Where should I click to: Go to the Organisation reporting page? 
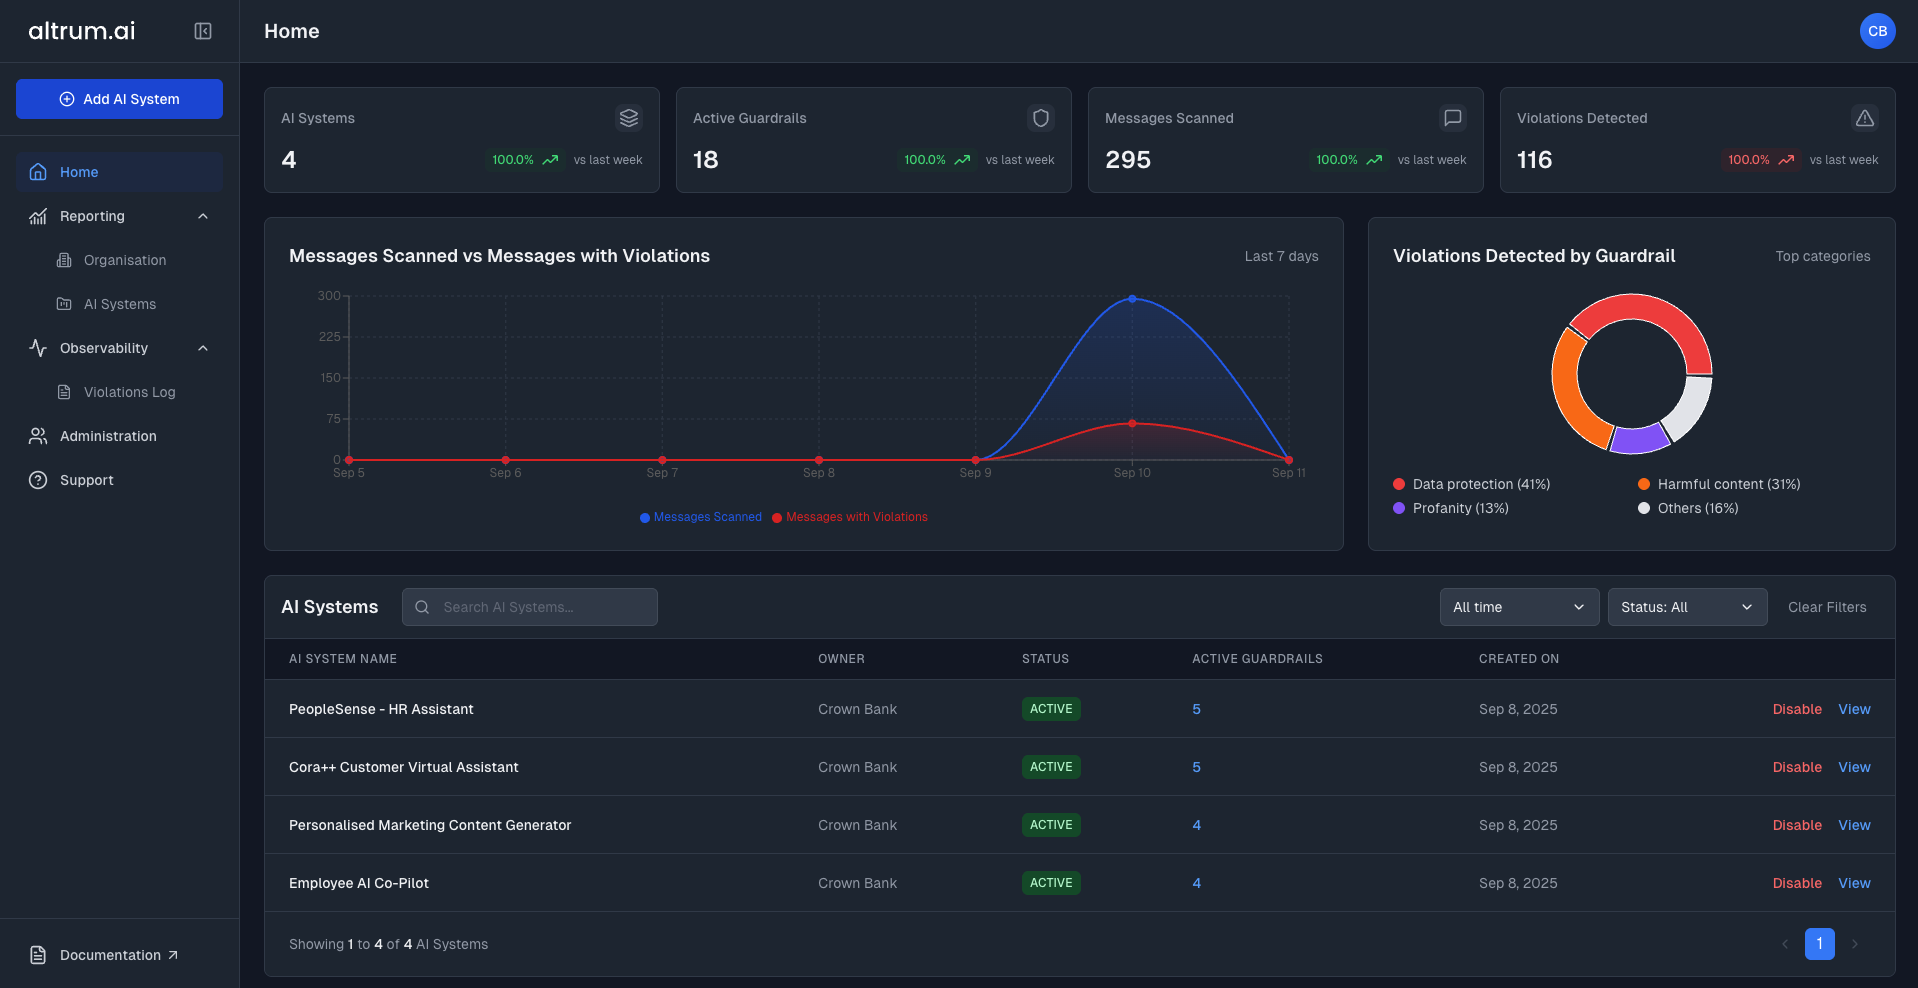[x=125, y=260]
